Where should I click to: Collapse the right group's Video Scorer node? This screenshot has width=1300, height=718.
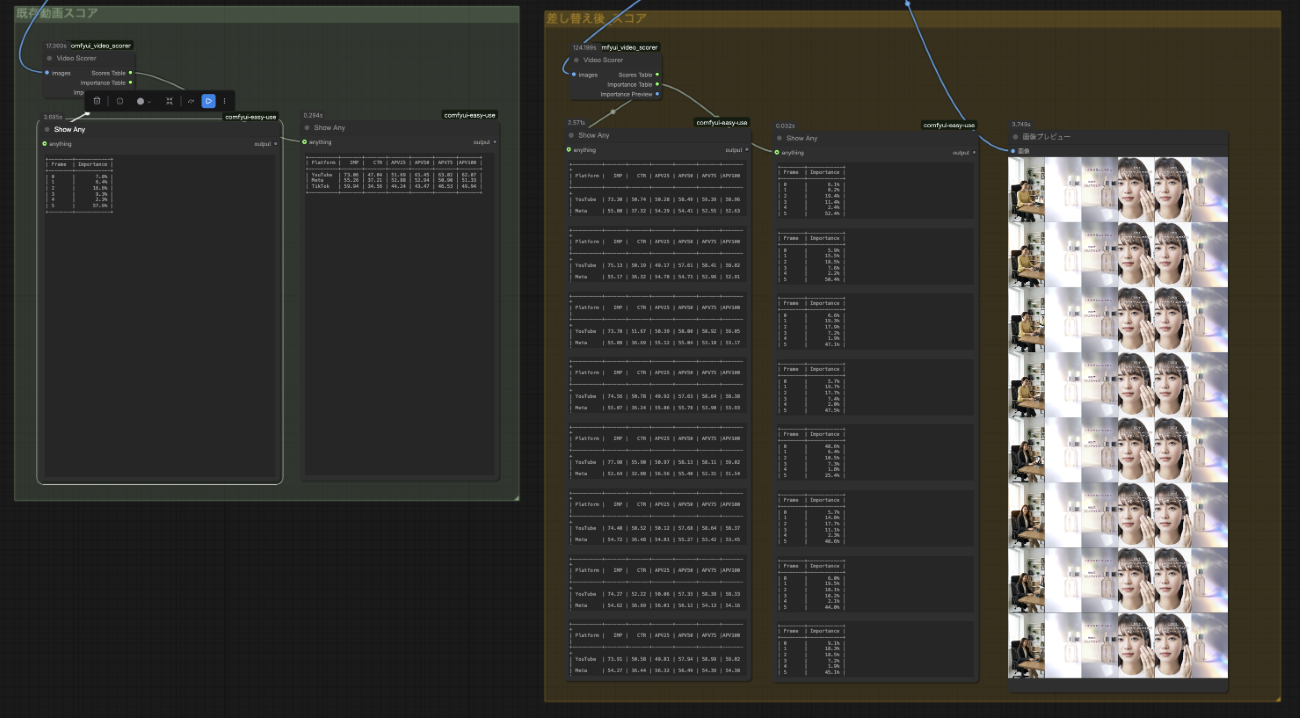[577, 60]
